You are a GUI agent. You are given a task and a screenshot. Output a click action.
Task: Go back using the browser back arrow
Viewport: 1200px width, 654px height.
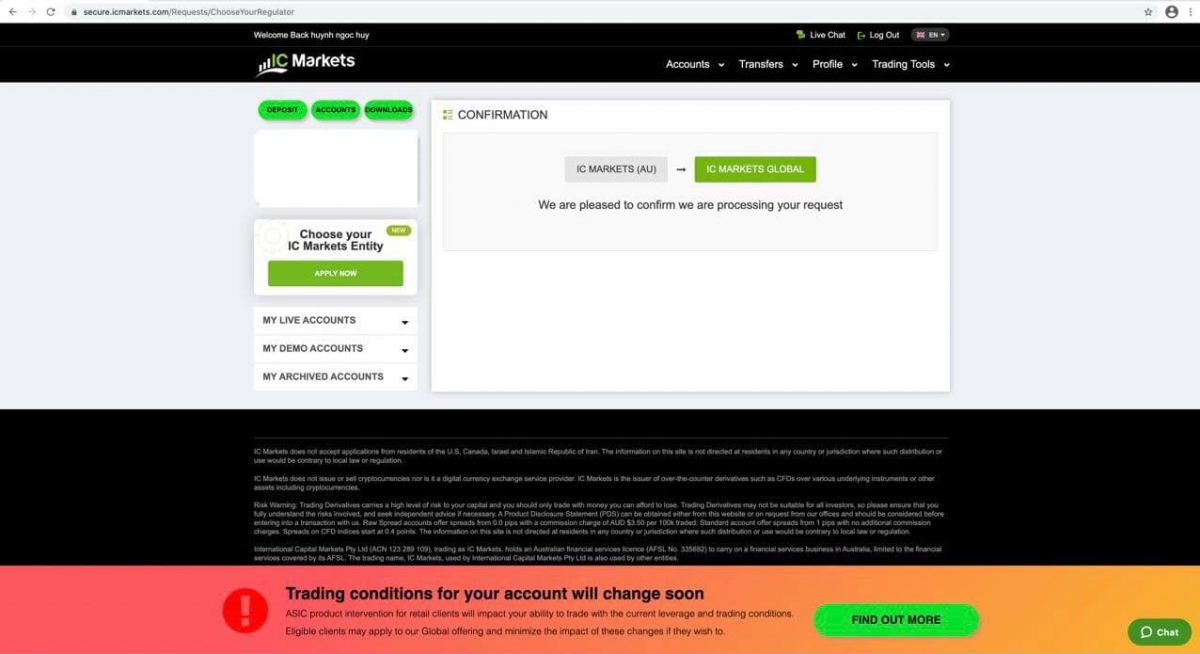[13, 12]
